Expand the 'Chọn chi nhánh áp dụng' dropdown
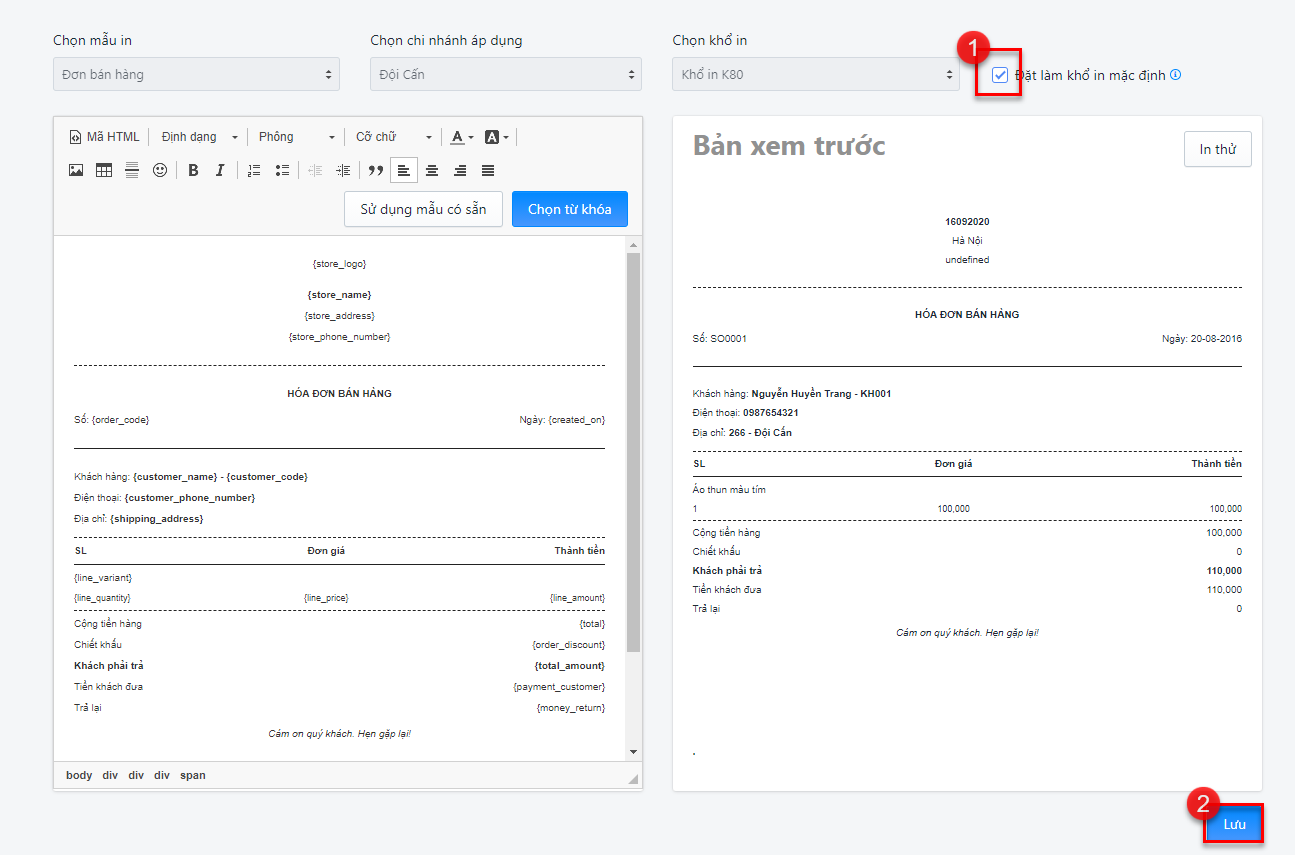The width and height of the screenshot is (1295, 855). click(505, 74)
